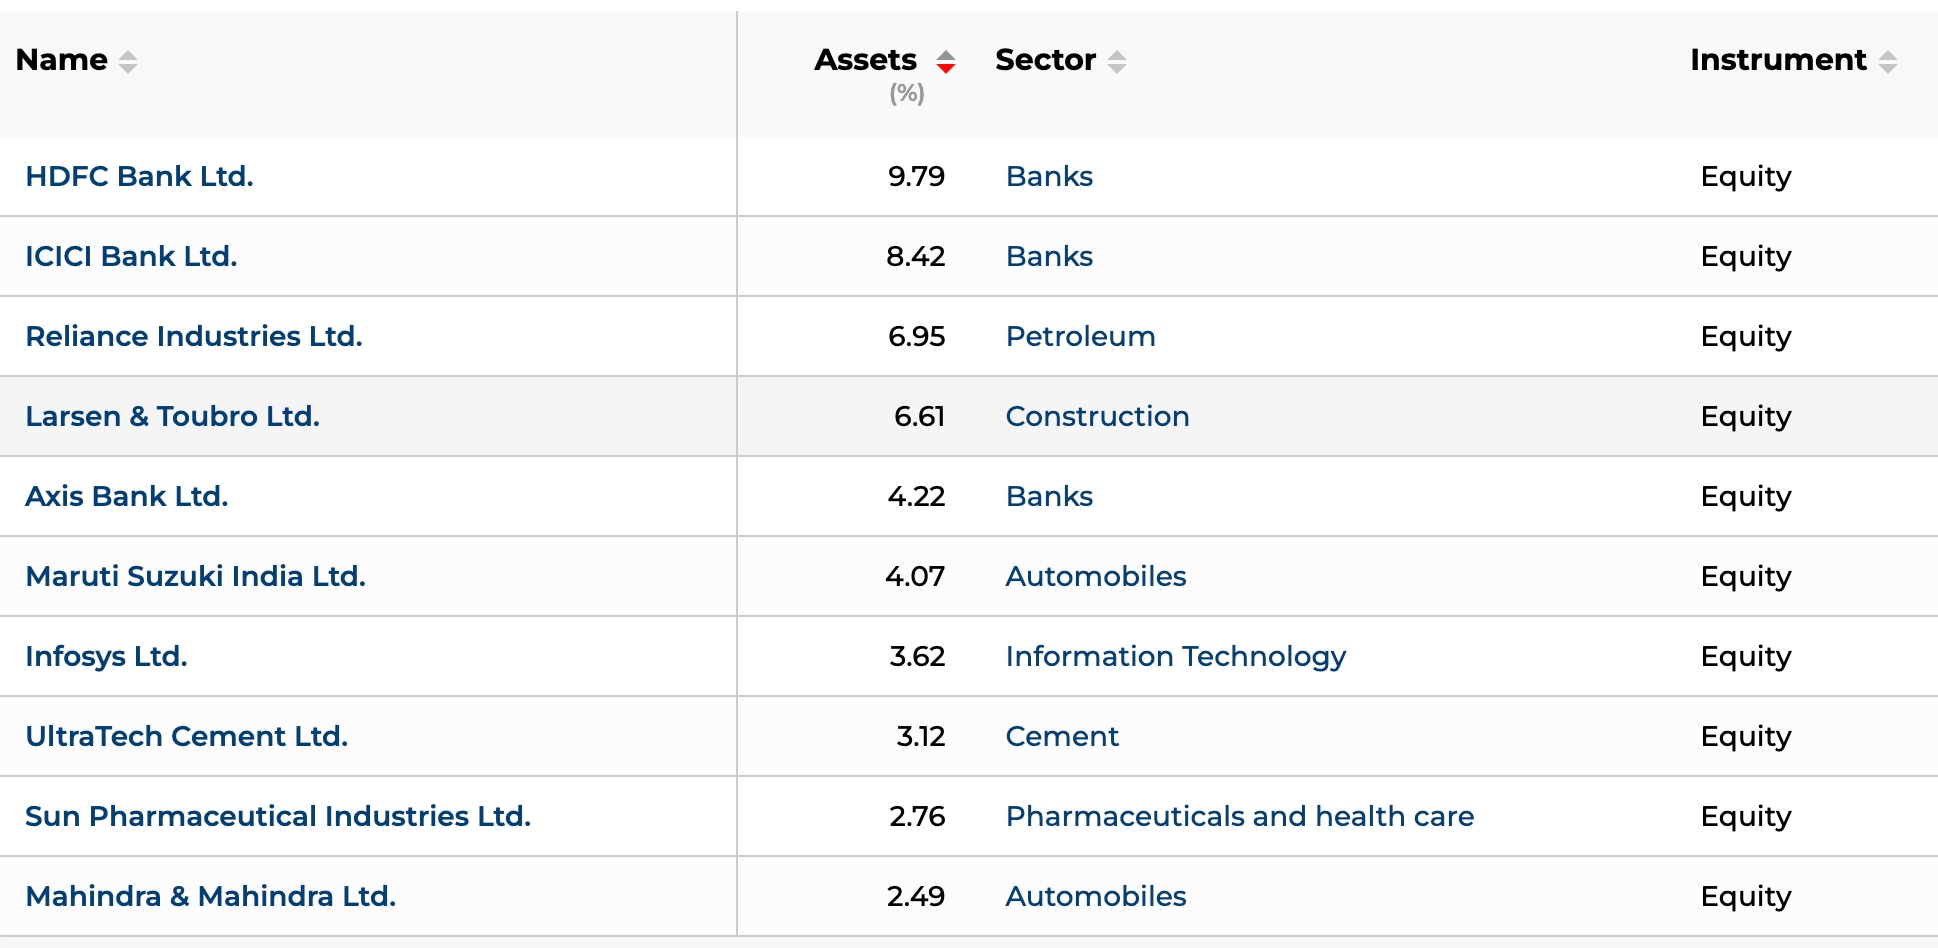Select the Sector column header
This screenshot has width=1938, height=948.
[1044, 60]
